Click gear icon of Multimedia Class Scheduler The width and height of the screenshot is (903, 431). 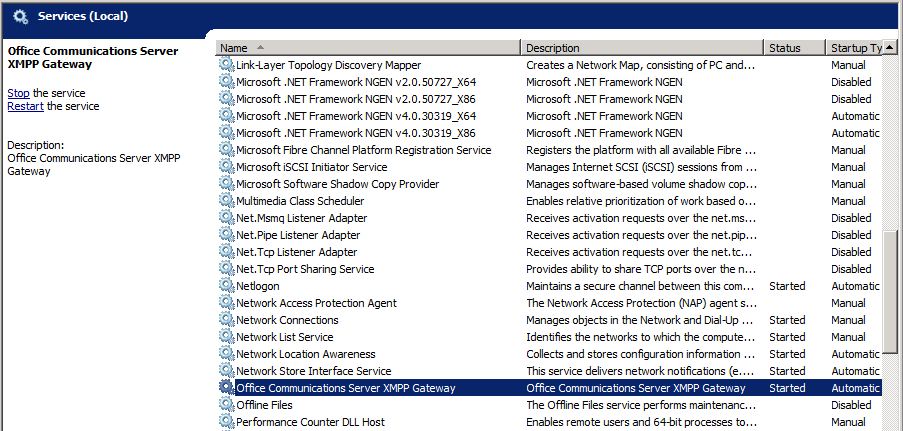[x=227, y=201]
